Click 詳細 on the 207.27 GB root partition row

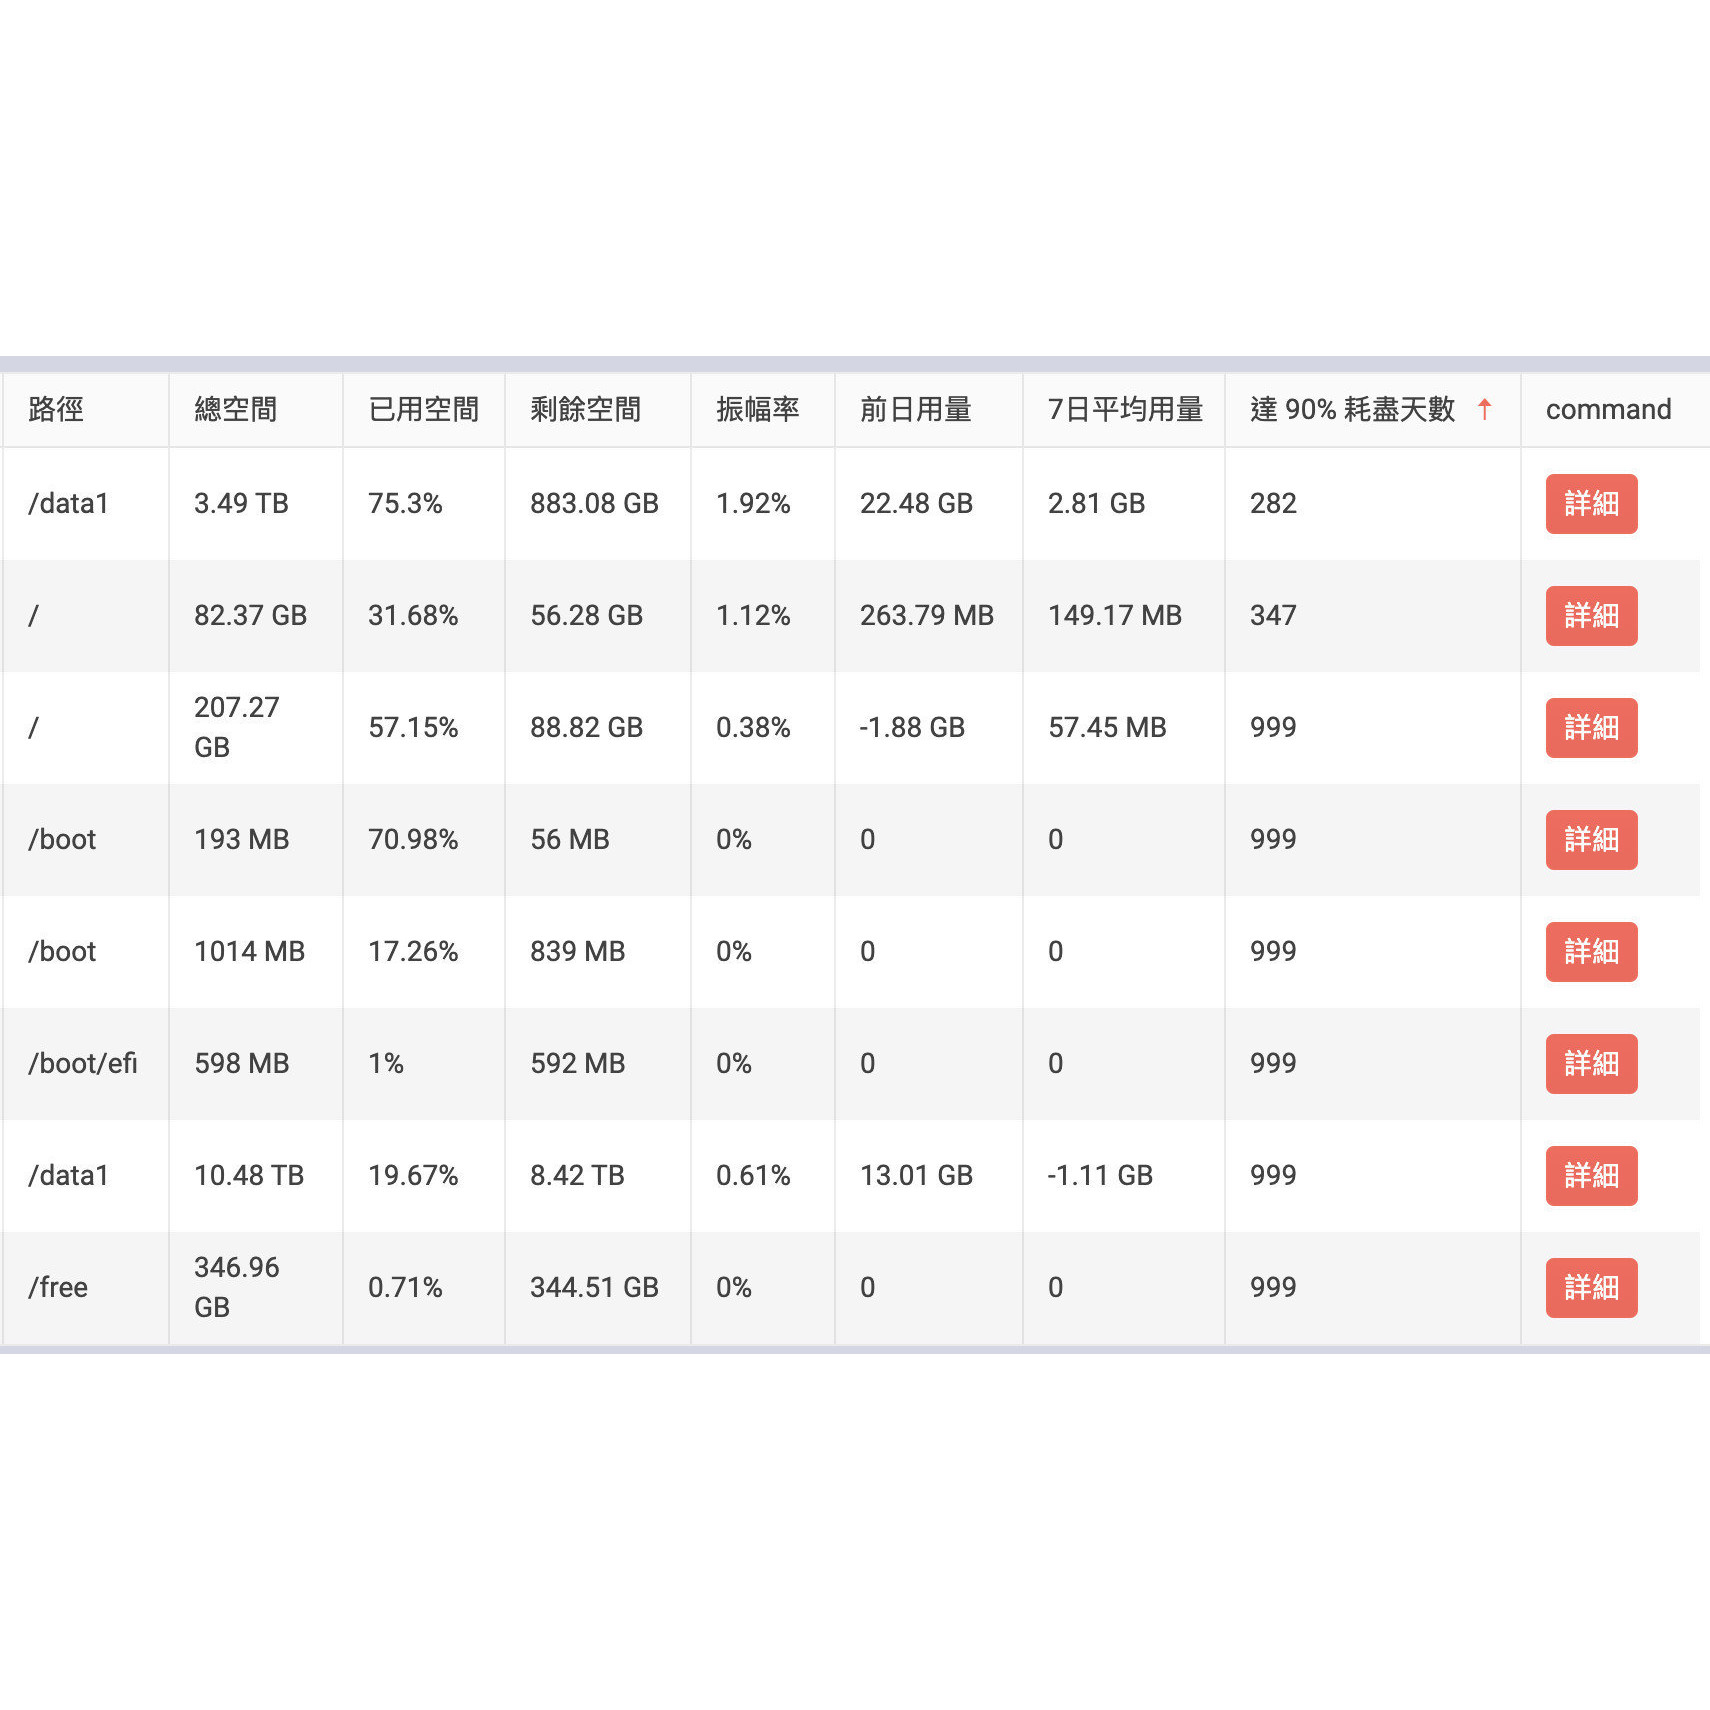(x=1590, y=728)
